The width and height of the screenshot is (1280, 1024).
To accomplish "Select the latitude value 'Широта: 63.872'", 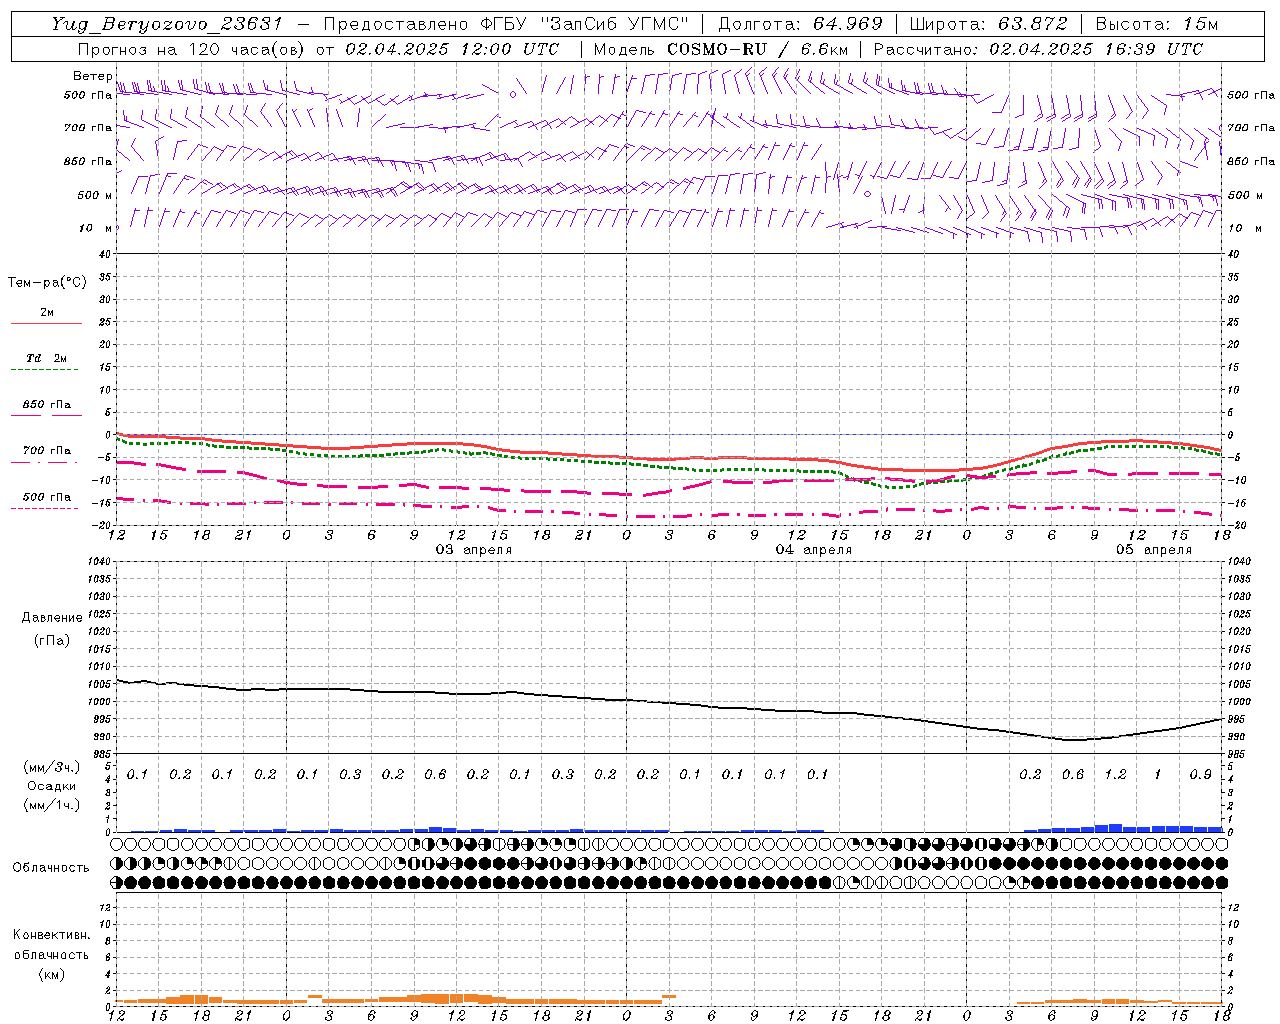I will [x=988, y=24].
